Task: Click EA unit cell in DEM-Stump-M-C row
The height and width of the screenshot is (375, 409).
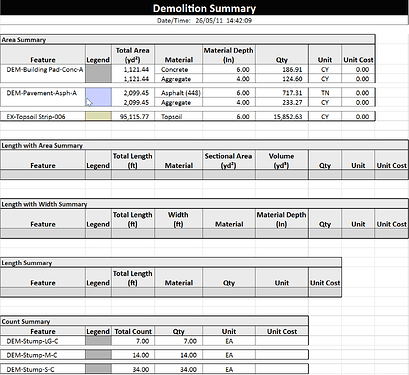Action: click(229, 355)
